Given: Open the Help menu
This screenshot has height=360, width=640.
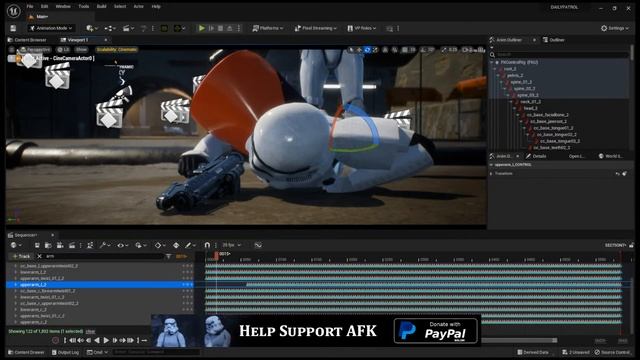Looking at the screenshot, I should (x=156, y=7).
